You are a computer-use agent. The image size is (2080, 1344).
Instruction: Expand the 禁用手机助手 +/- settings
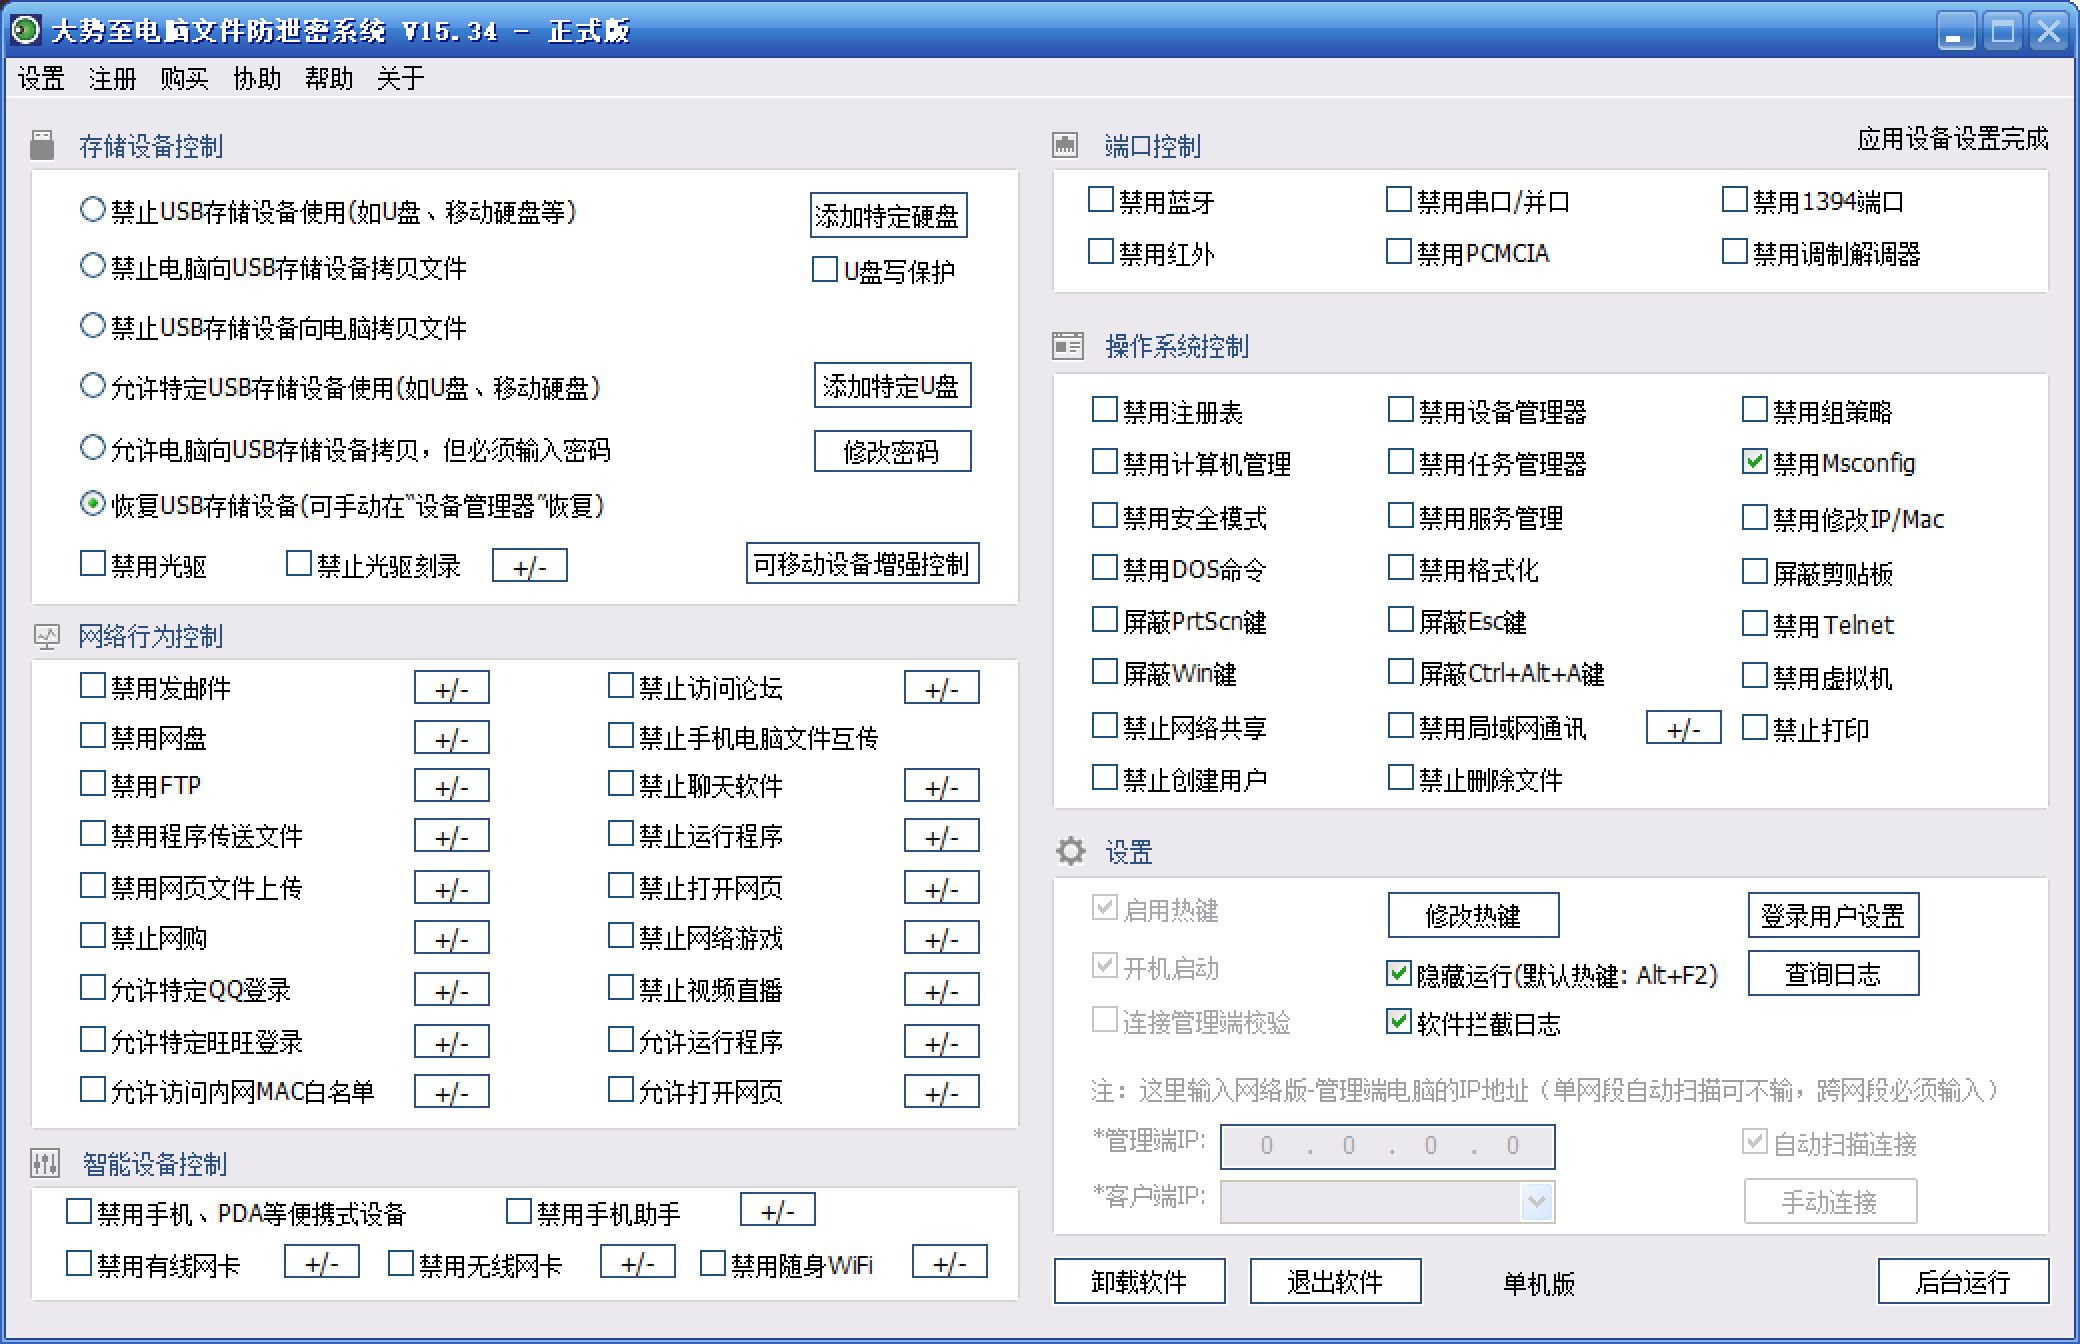(x=777, y=1210)
